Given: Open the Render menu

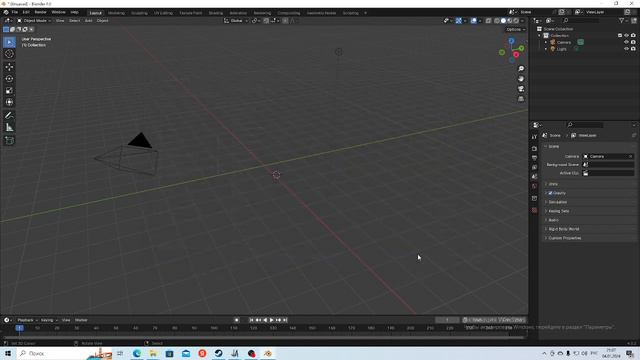Looking at the screenshot, I should point(40,12).
